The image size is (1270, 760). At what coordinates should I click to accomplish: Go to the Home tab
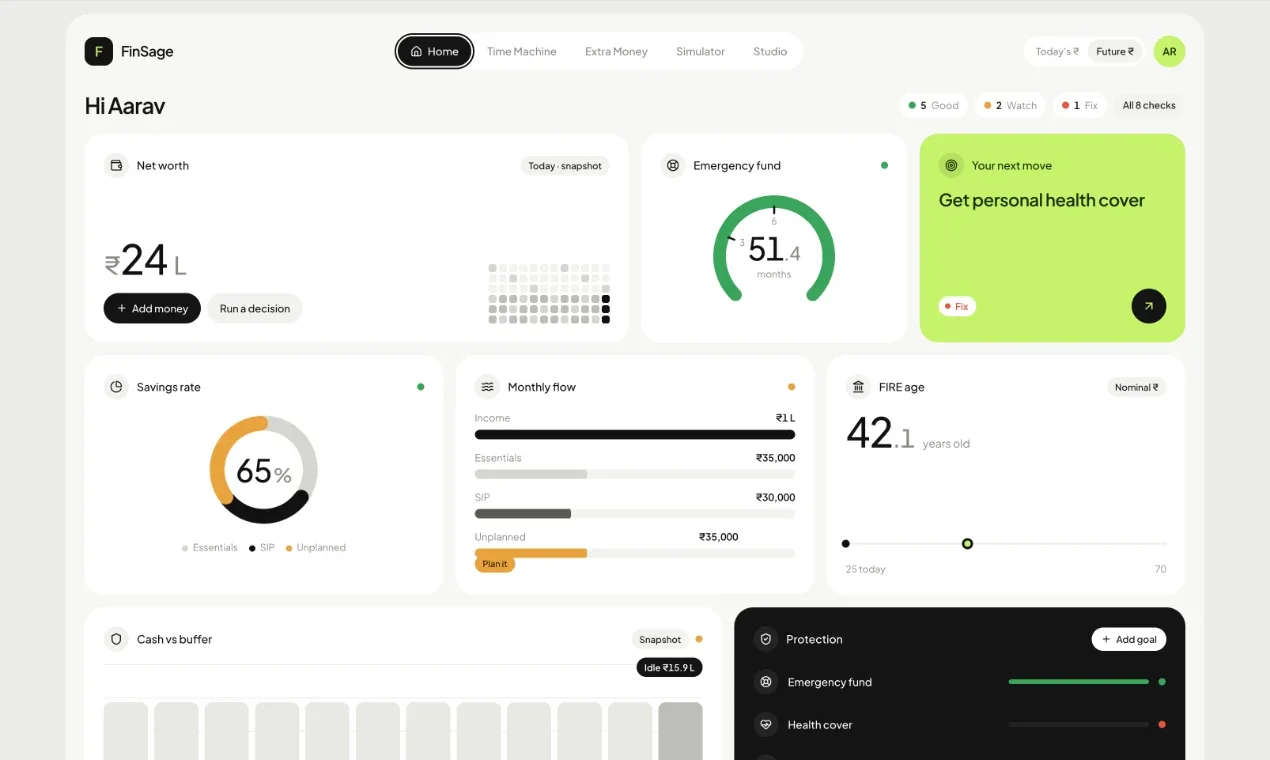pos(434,51)
